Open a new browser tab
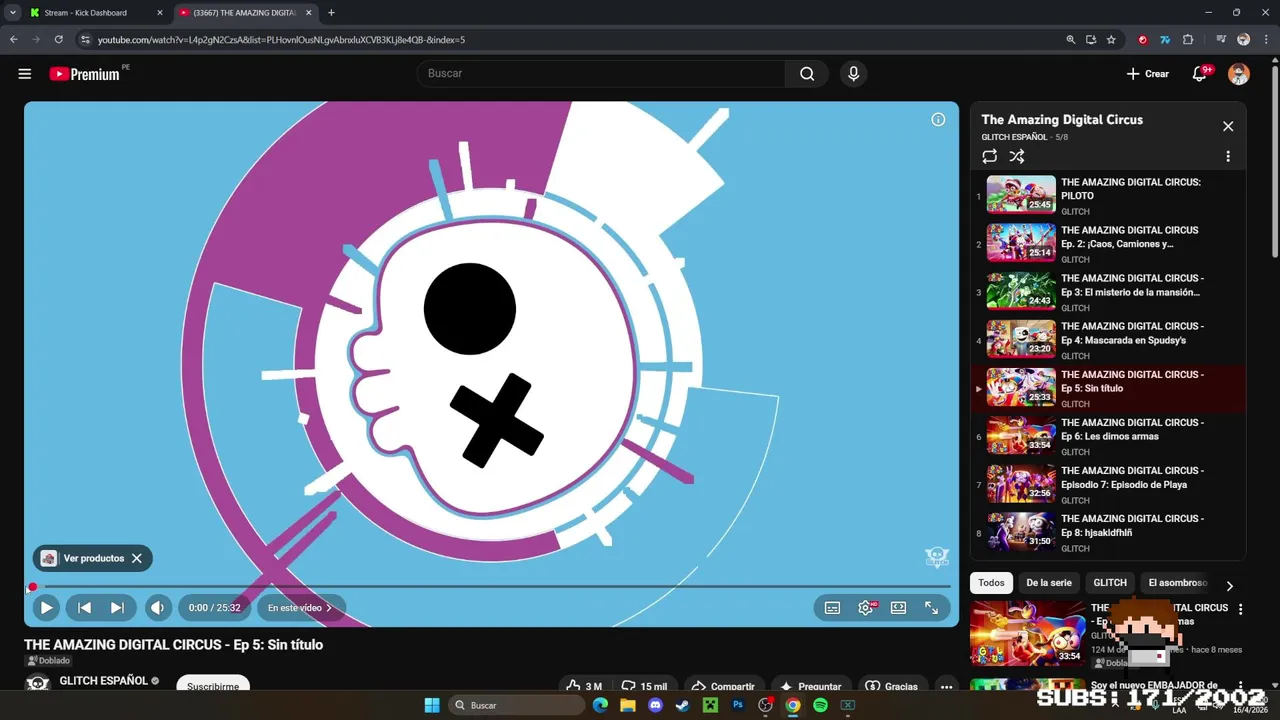 pyautogui.click(x=331, y=13)
